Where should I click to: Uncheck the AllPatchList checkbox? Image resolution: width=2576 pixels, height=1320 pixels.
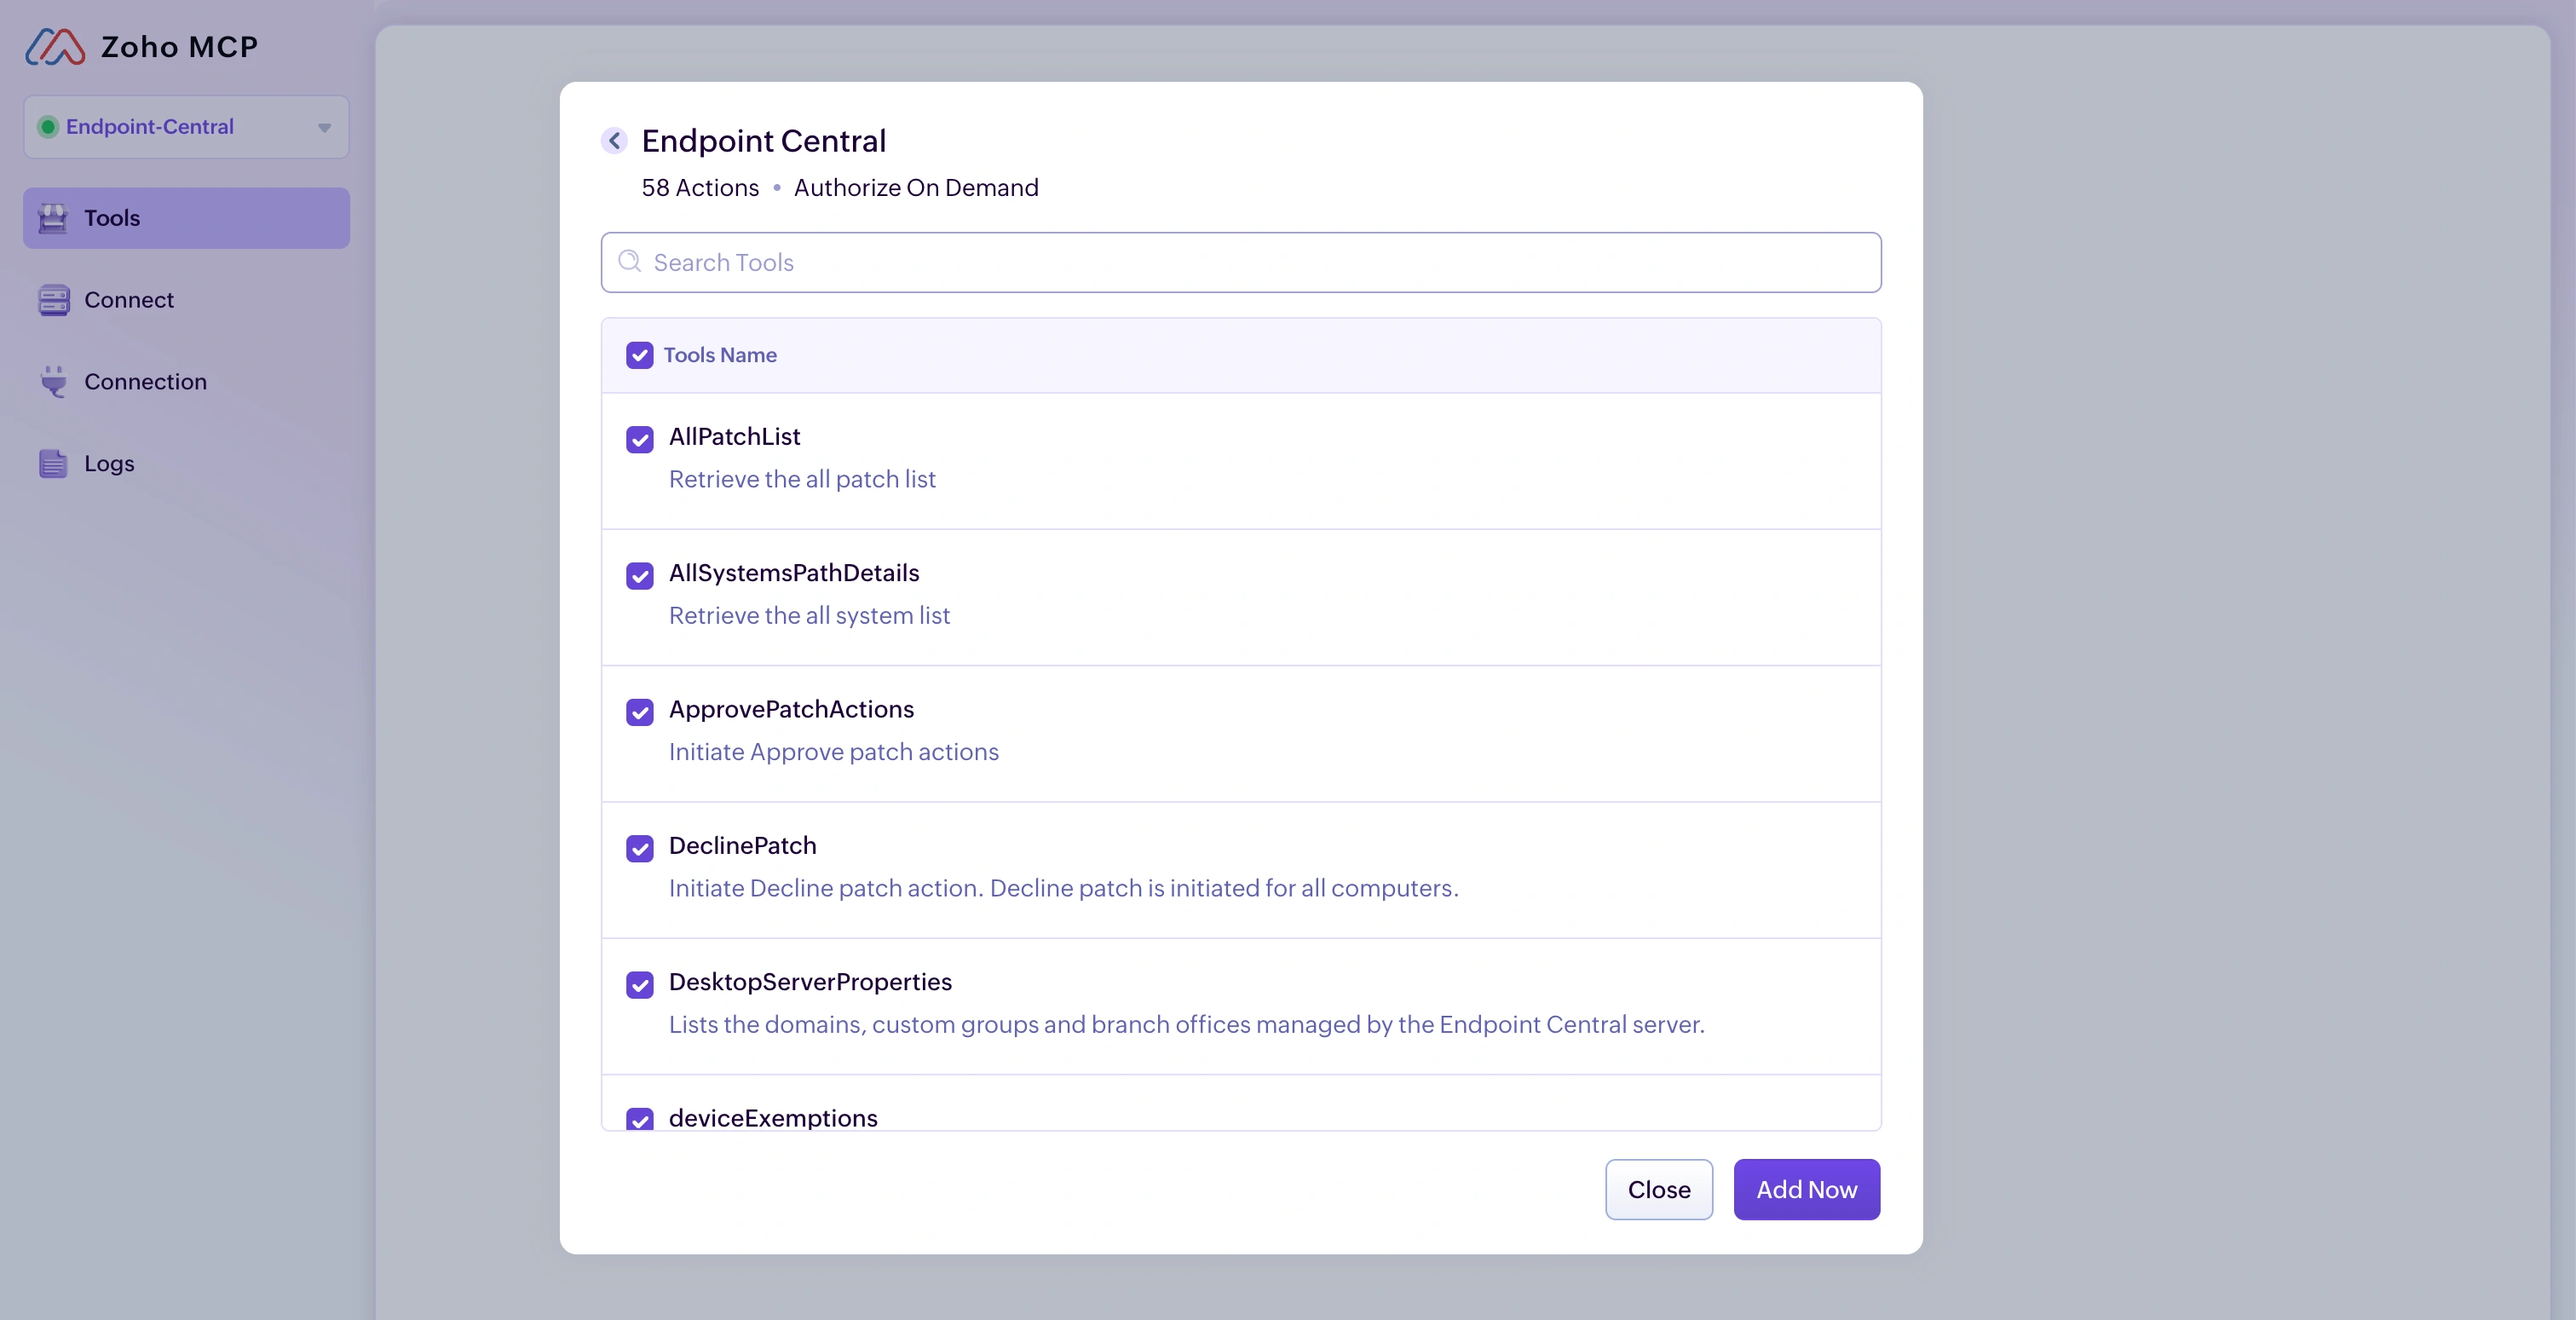(640, 439)
